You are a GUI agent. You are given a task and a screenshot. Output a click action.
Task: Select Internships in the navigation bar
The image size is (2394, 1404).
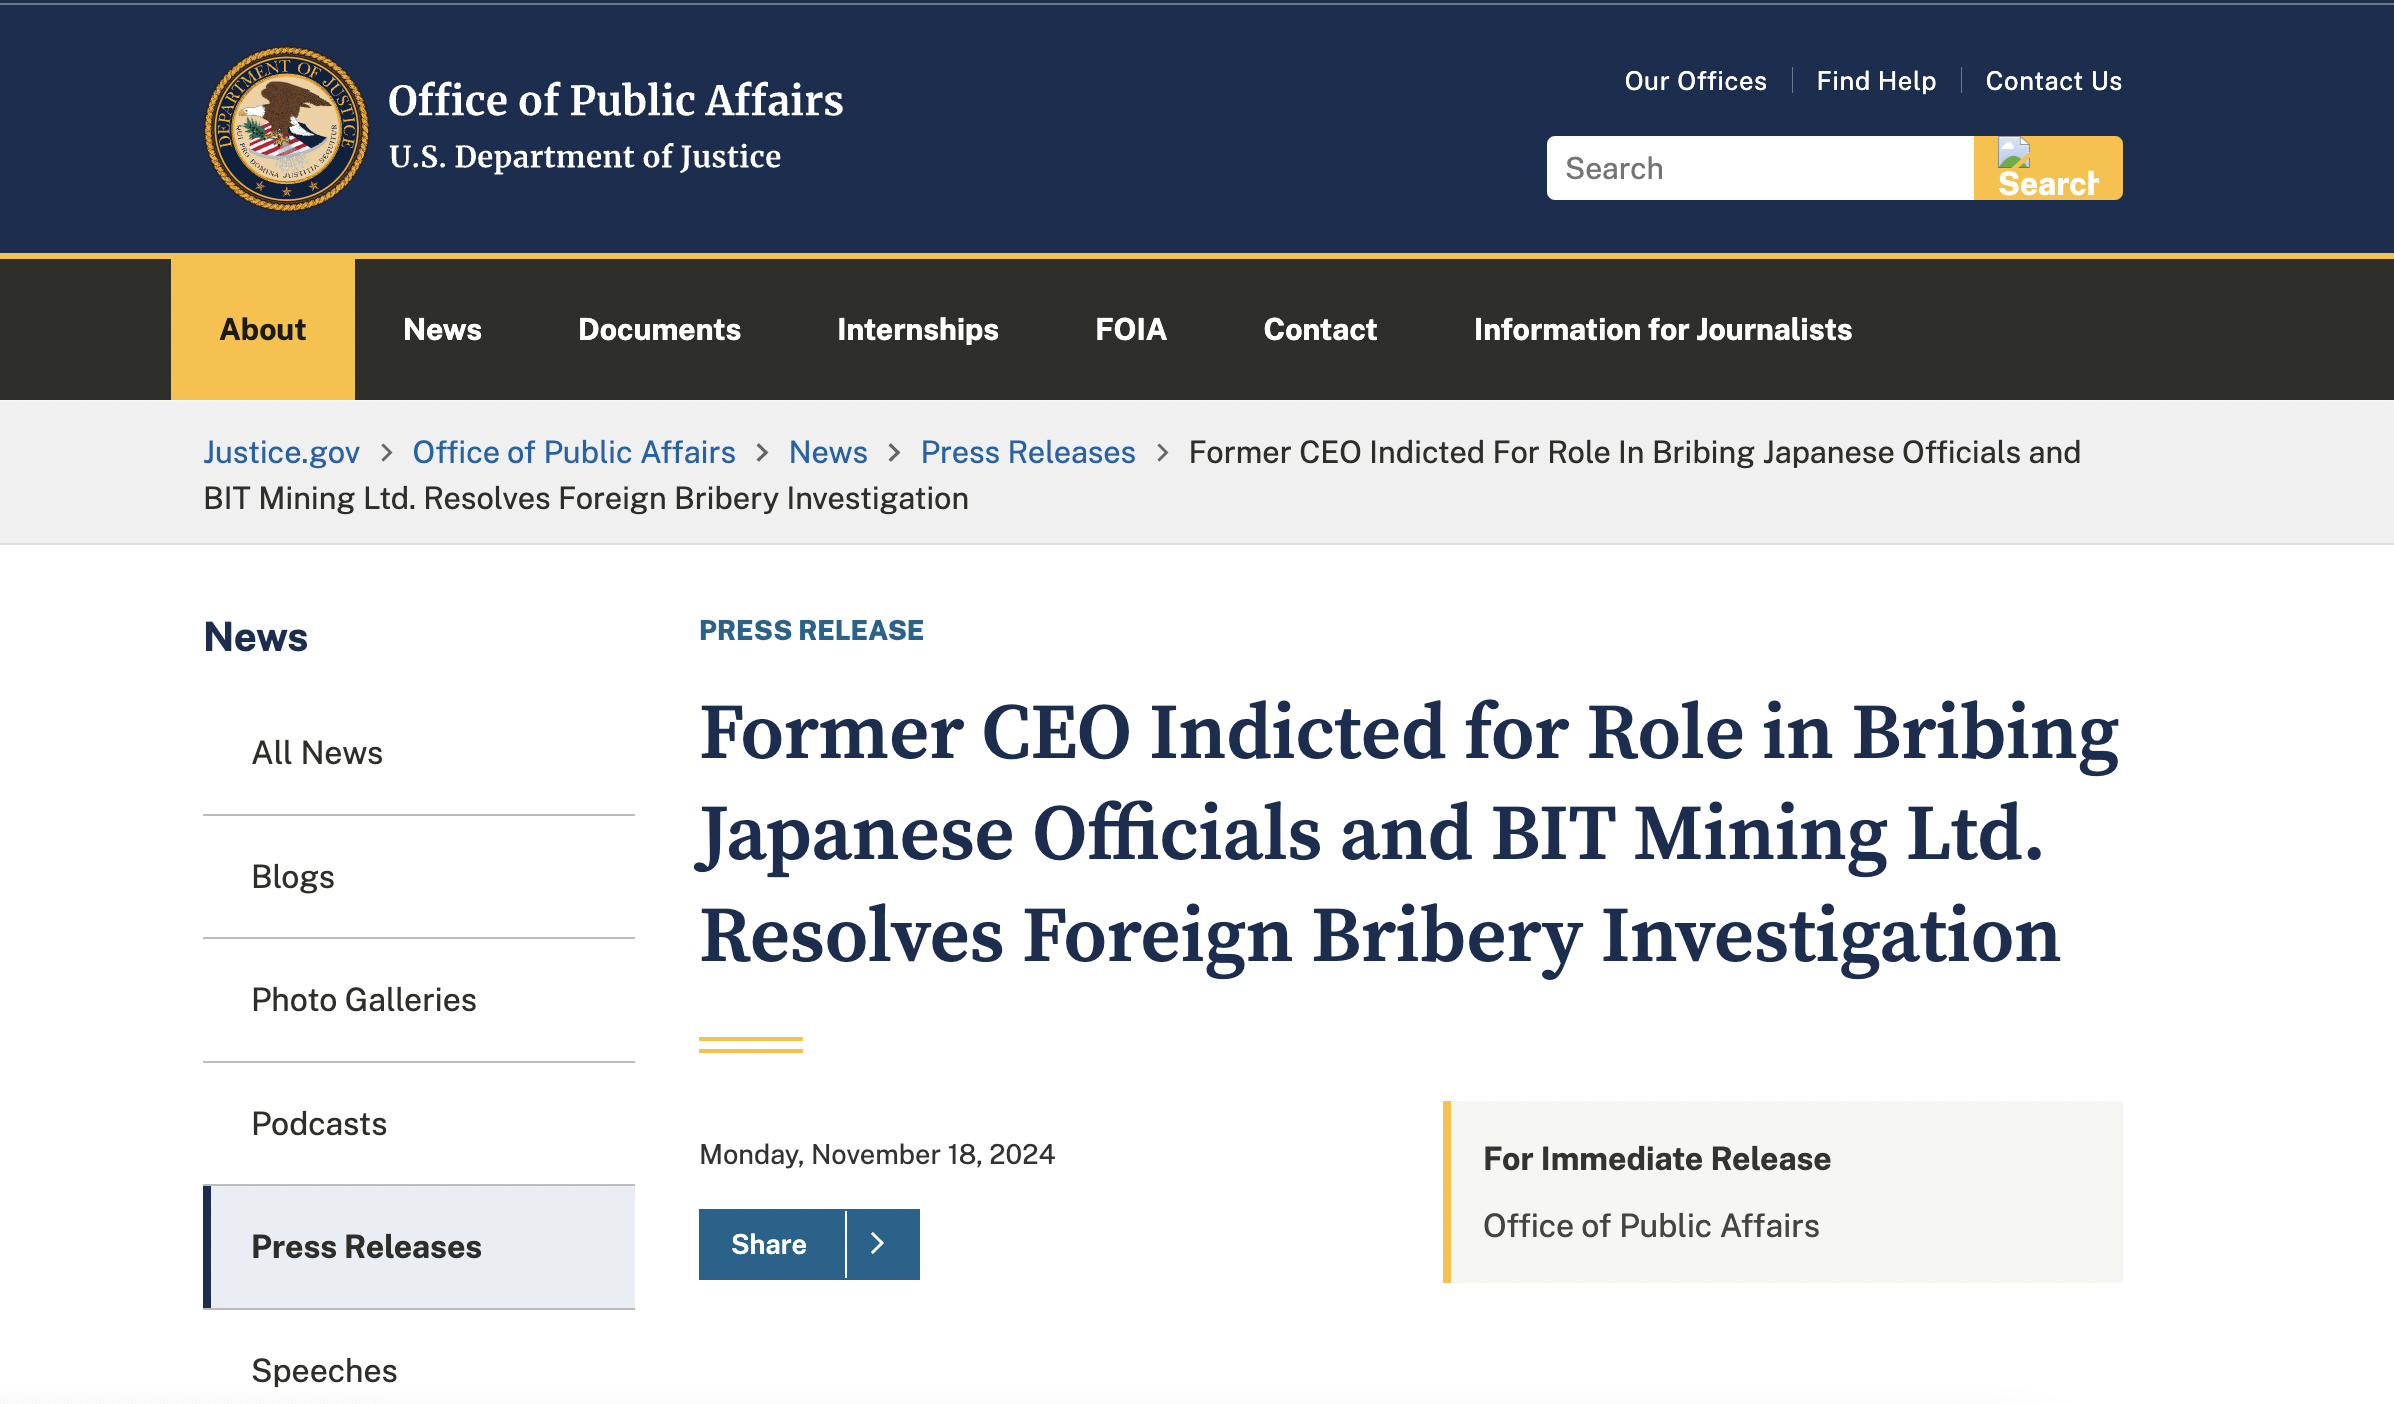[x=918, y=329]
